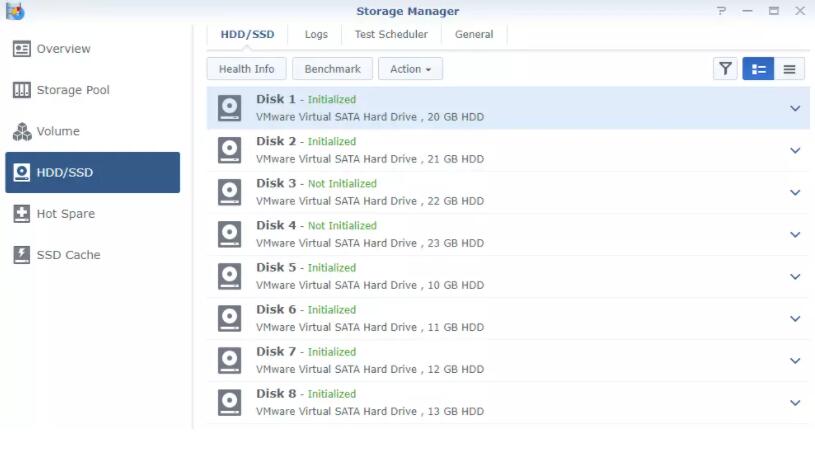Click the Overview sidebar icon
The height and width of the screenshot is (449, 815).
(x=21, y=49)
